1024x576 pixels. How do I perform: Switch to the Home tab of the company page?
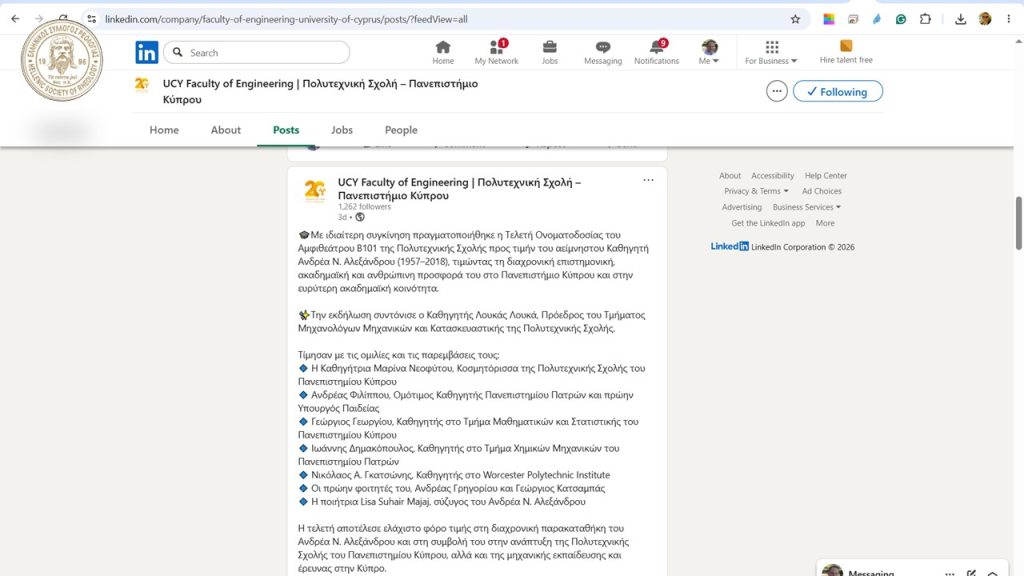click(164, 130)
